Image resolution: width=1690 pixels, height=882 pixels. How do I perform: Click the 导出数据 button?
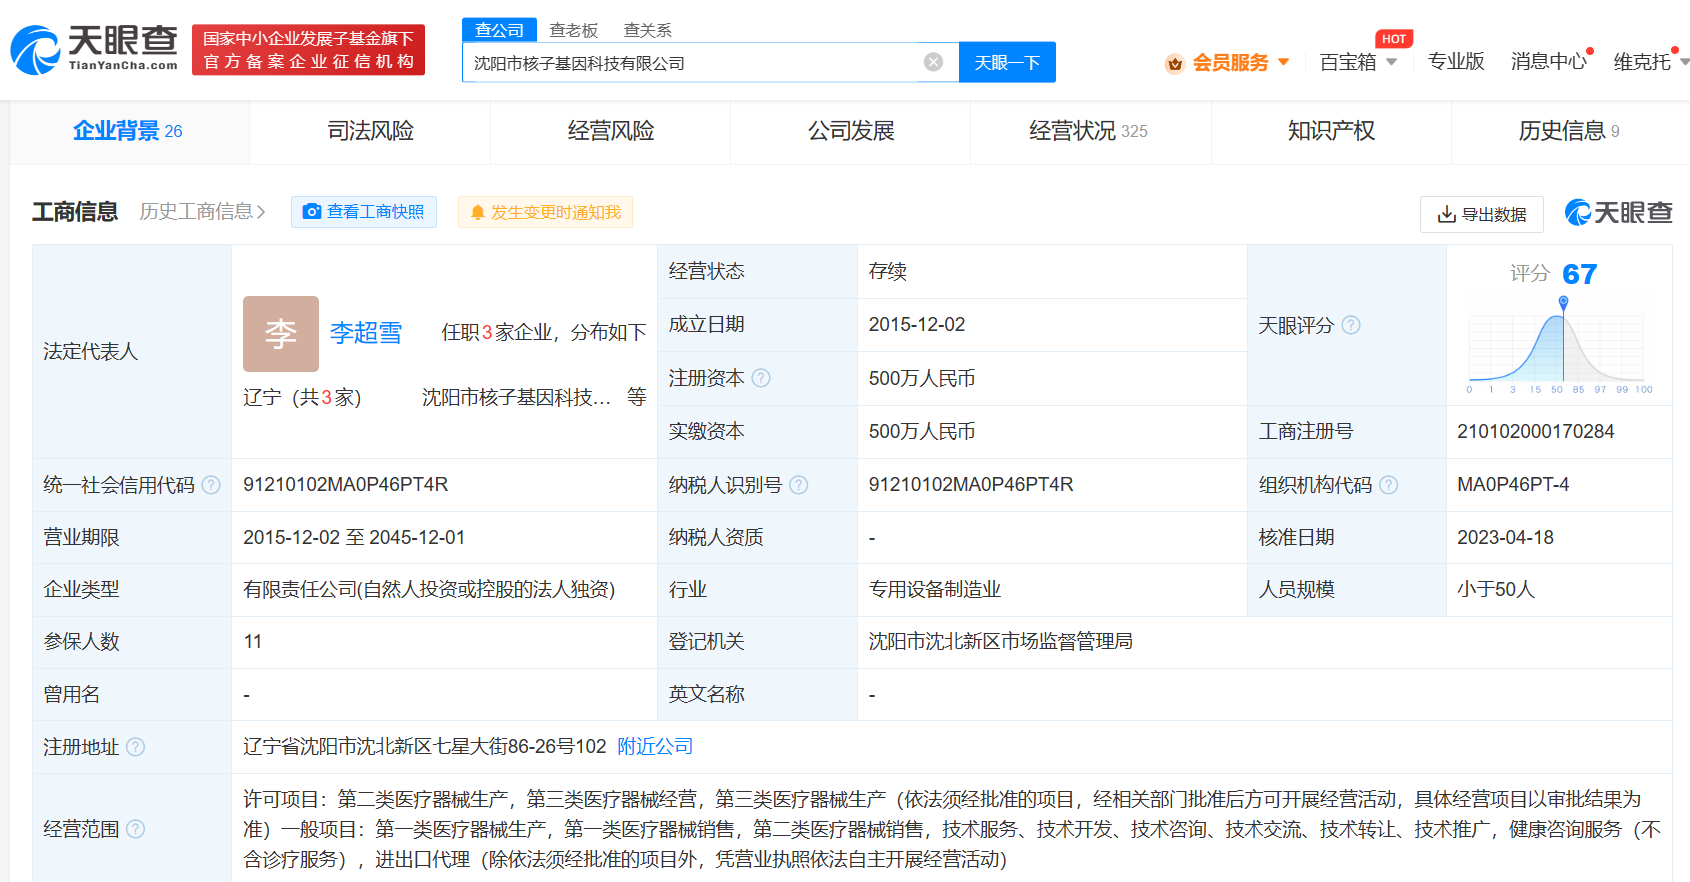[x=1482, y=214]
